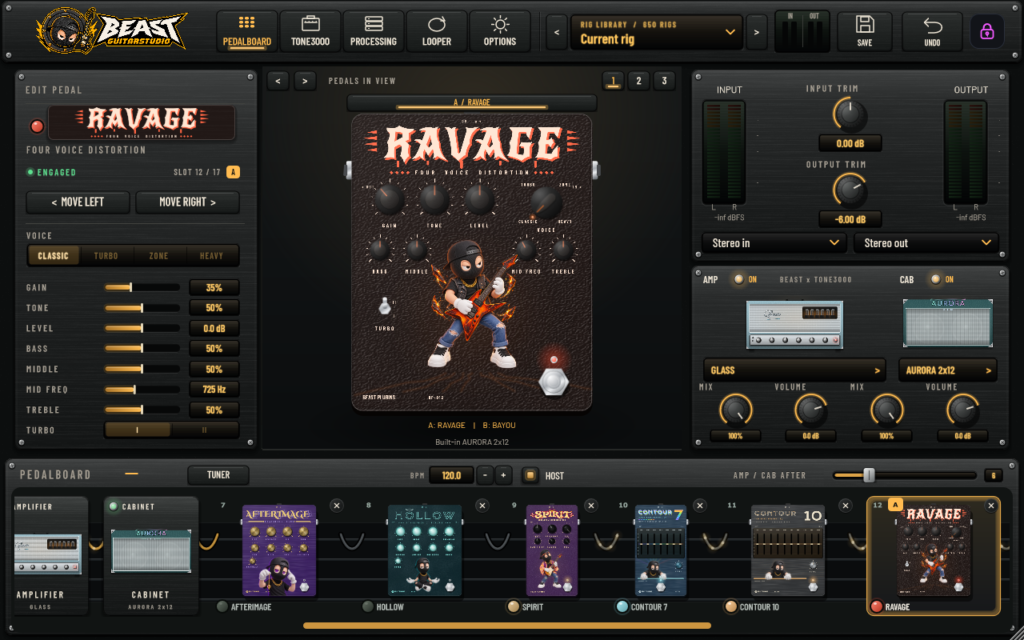Remove the Contour 7 pedal

tap(700, 505)
